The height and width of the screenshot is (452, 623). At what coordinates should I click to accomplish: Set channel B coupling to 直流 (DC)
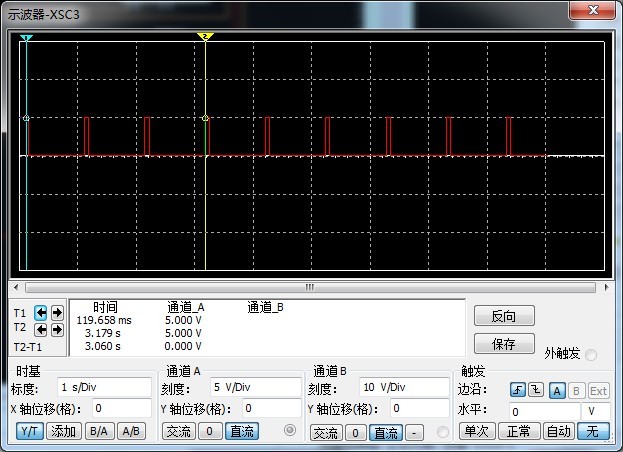point(386,433)
